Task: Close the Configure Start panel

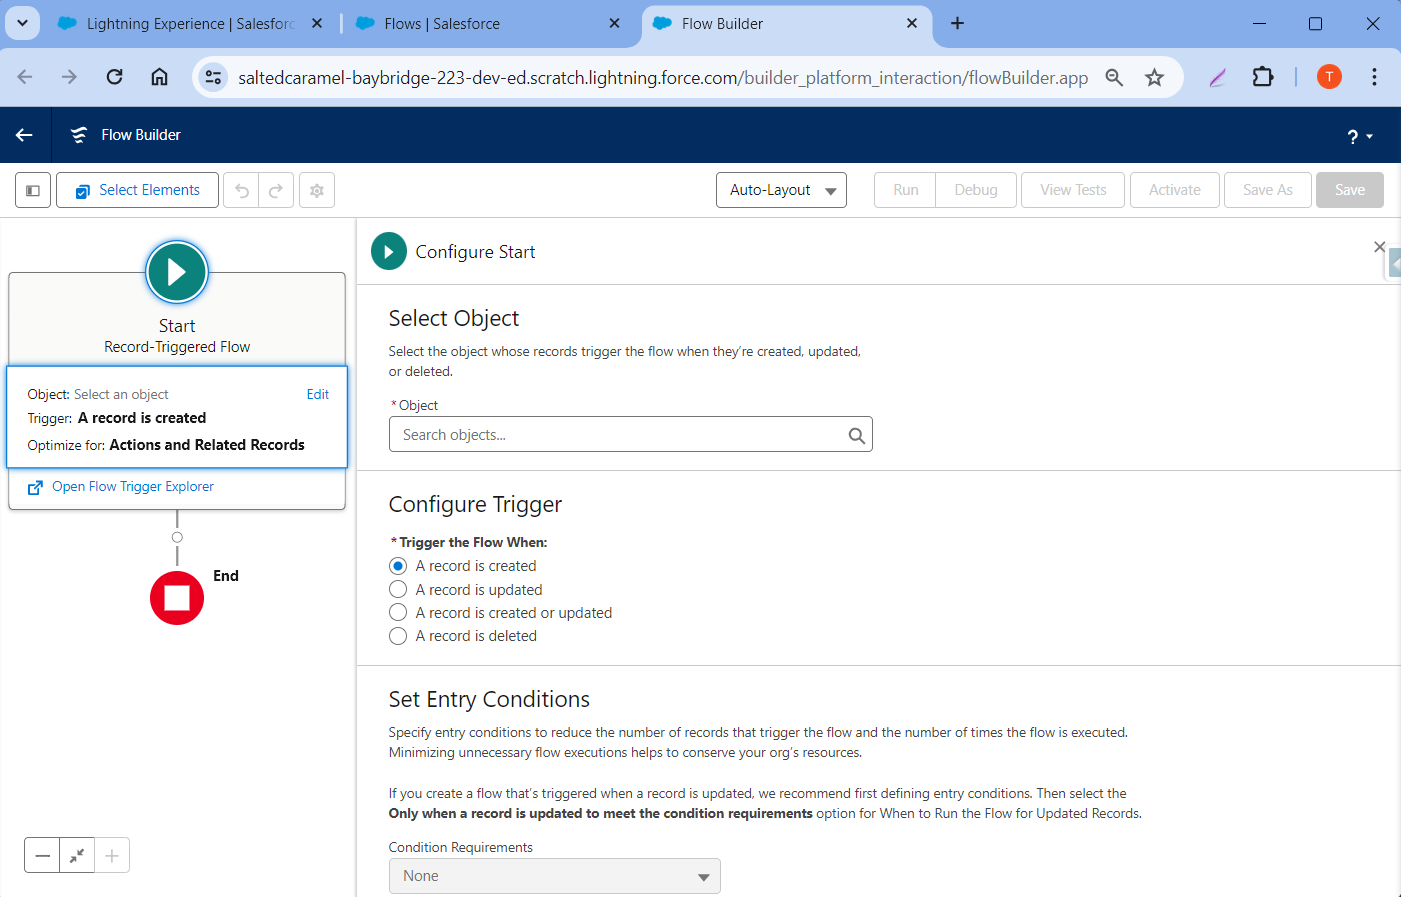Action: click(1379, 247)
